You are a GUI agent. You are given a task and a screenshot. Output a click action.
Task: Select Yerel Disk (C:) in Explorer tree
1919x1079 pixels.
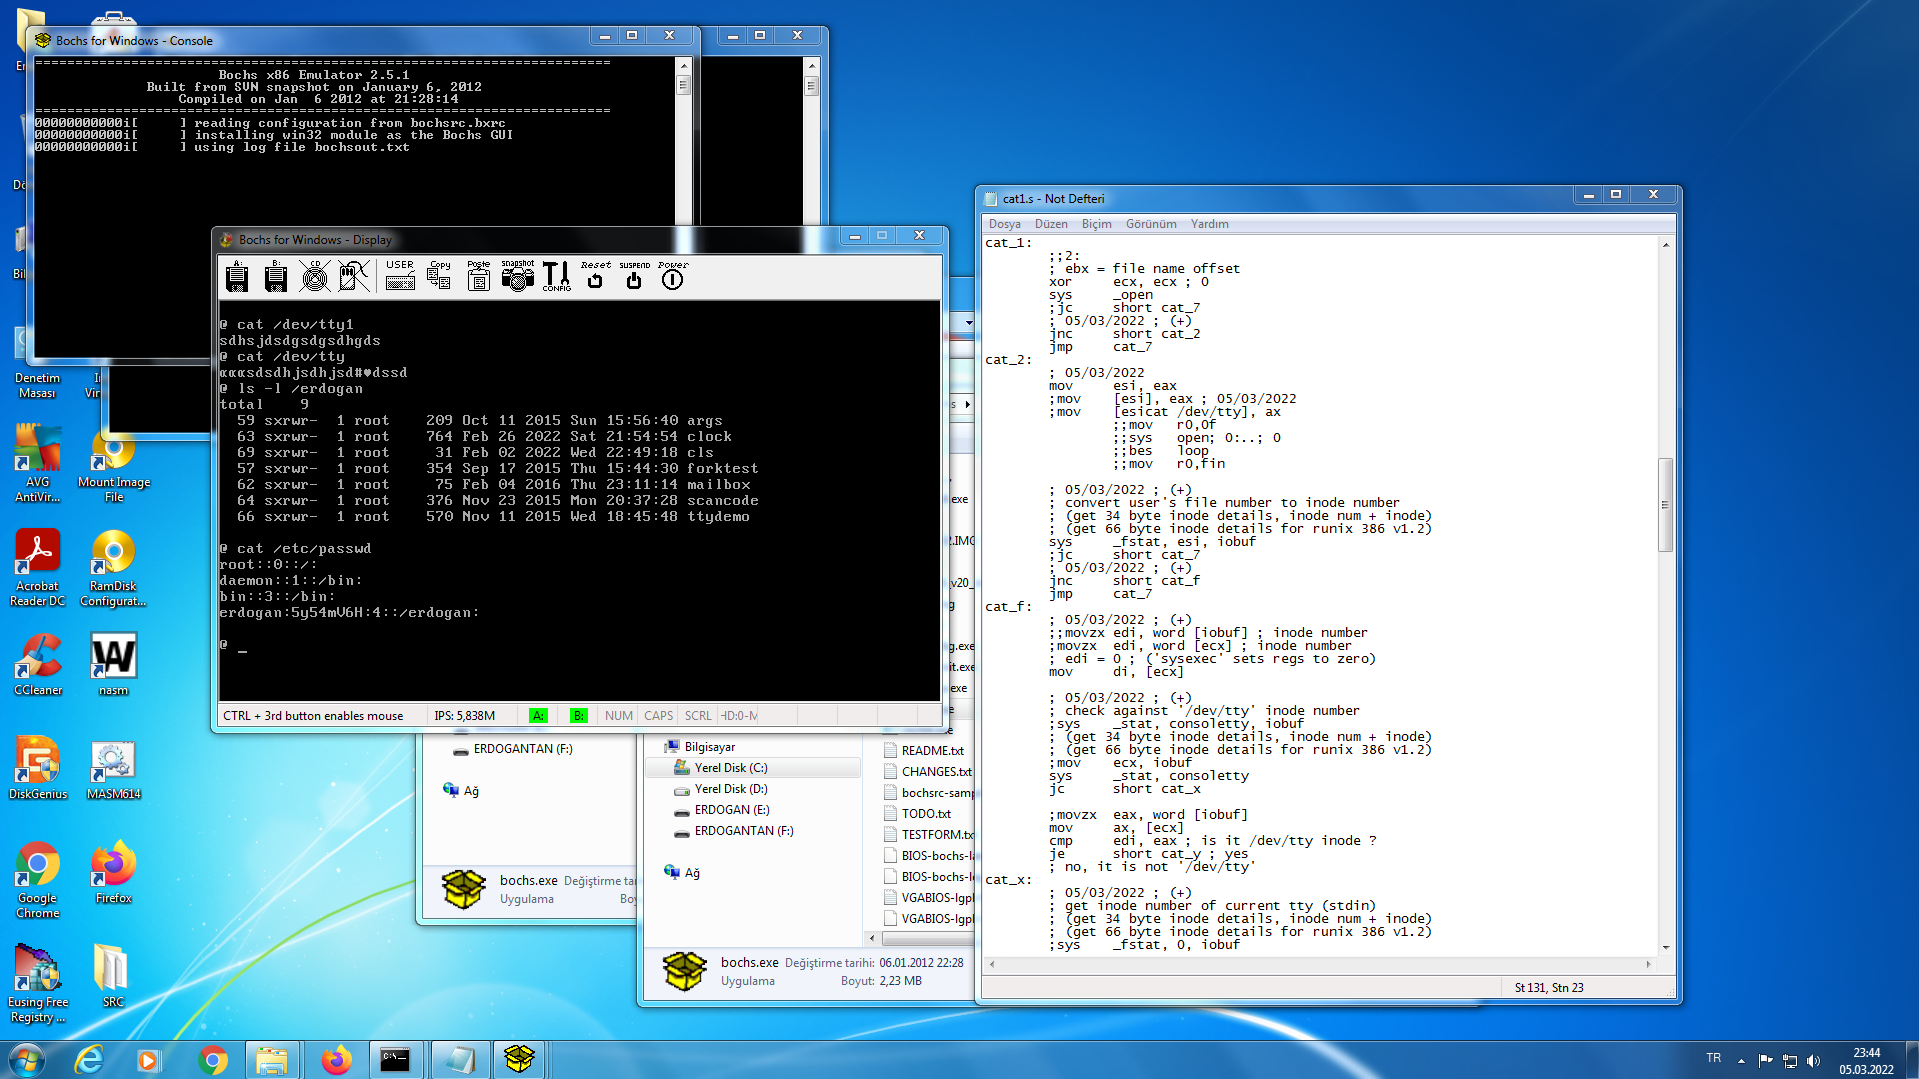(753, 768)
